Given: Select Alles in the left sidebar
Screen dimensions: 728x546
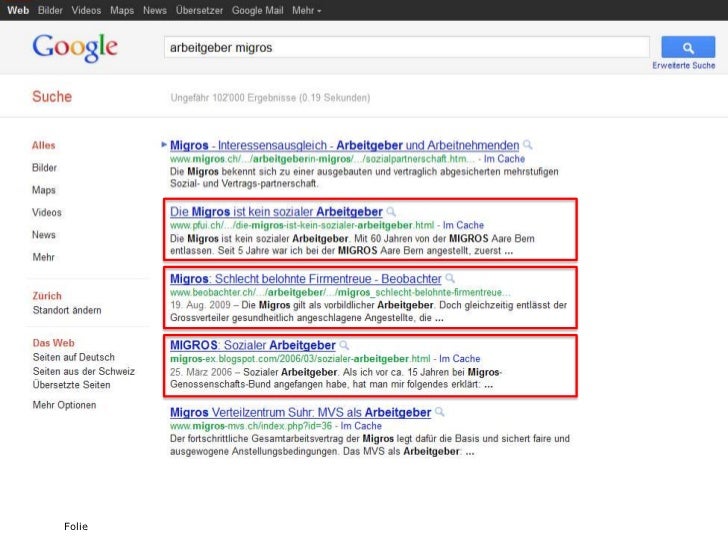Looking at the screenshot, I should 44,145.
